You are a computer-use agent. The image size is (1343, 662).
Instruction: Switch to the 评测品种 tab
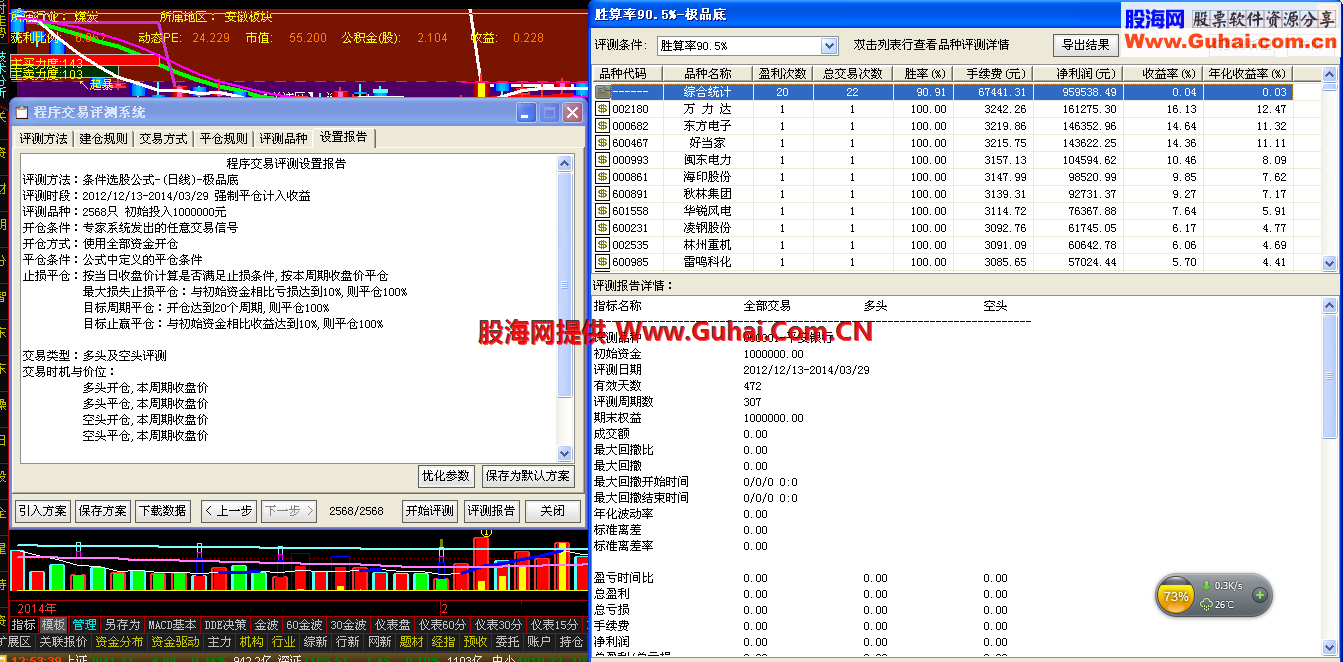click(283, 138)
